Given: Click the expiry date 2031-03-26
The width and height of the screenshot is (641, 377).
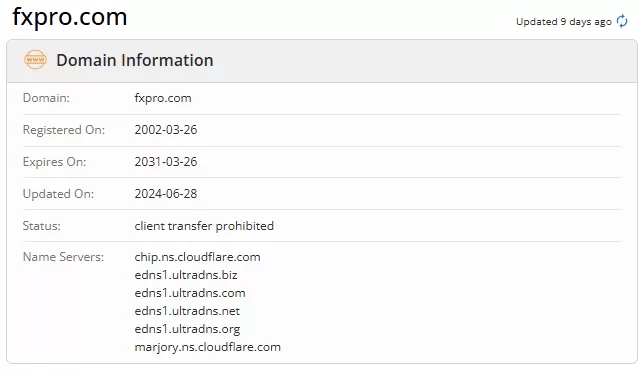Looking at the screenshot, I should click(166, 162).
